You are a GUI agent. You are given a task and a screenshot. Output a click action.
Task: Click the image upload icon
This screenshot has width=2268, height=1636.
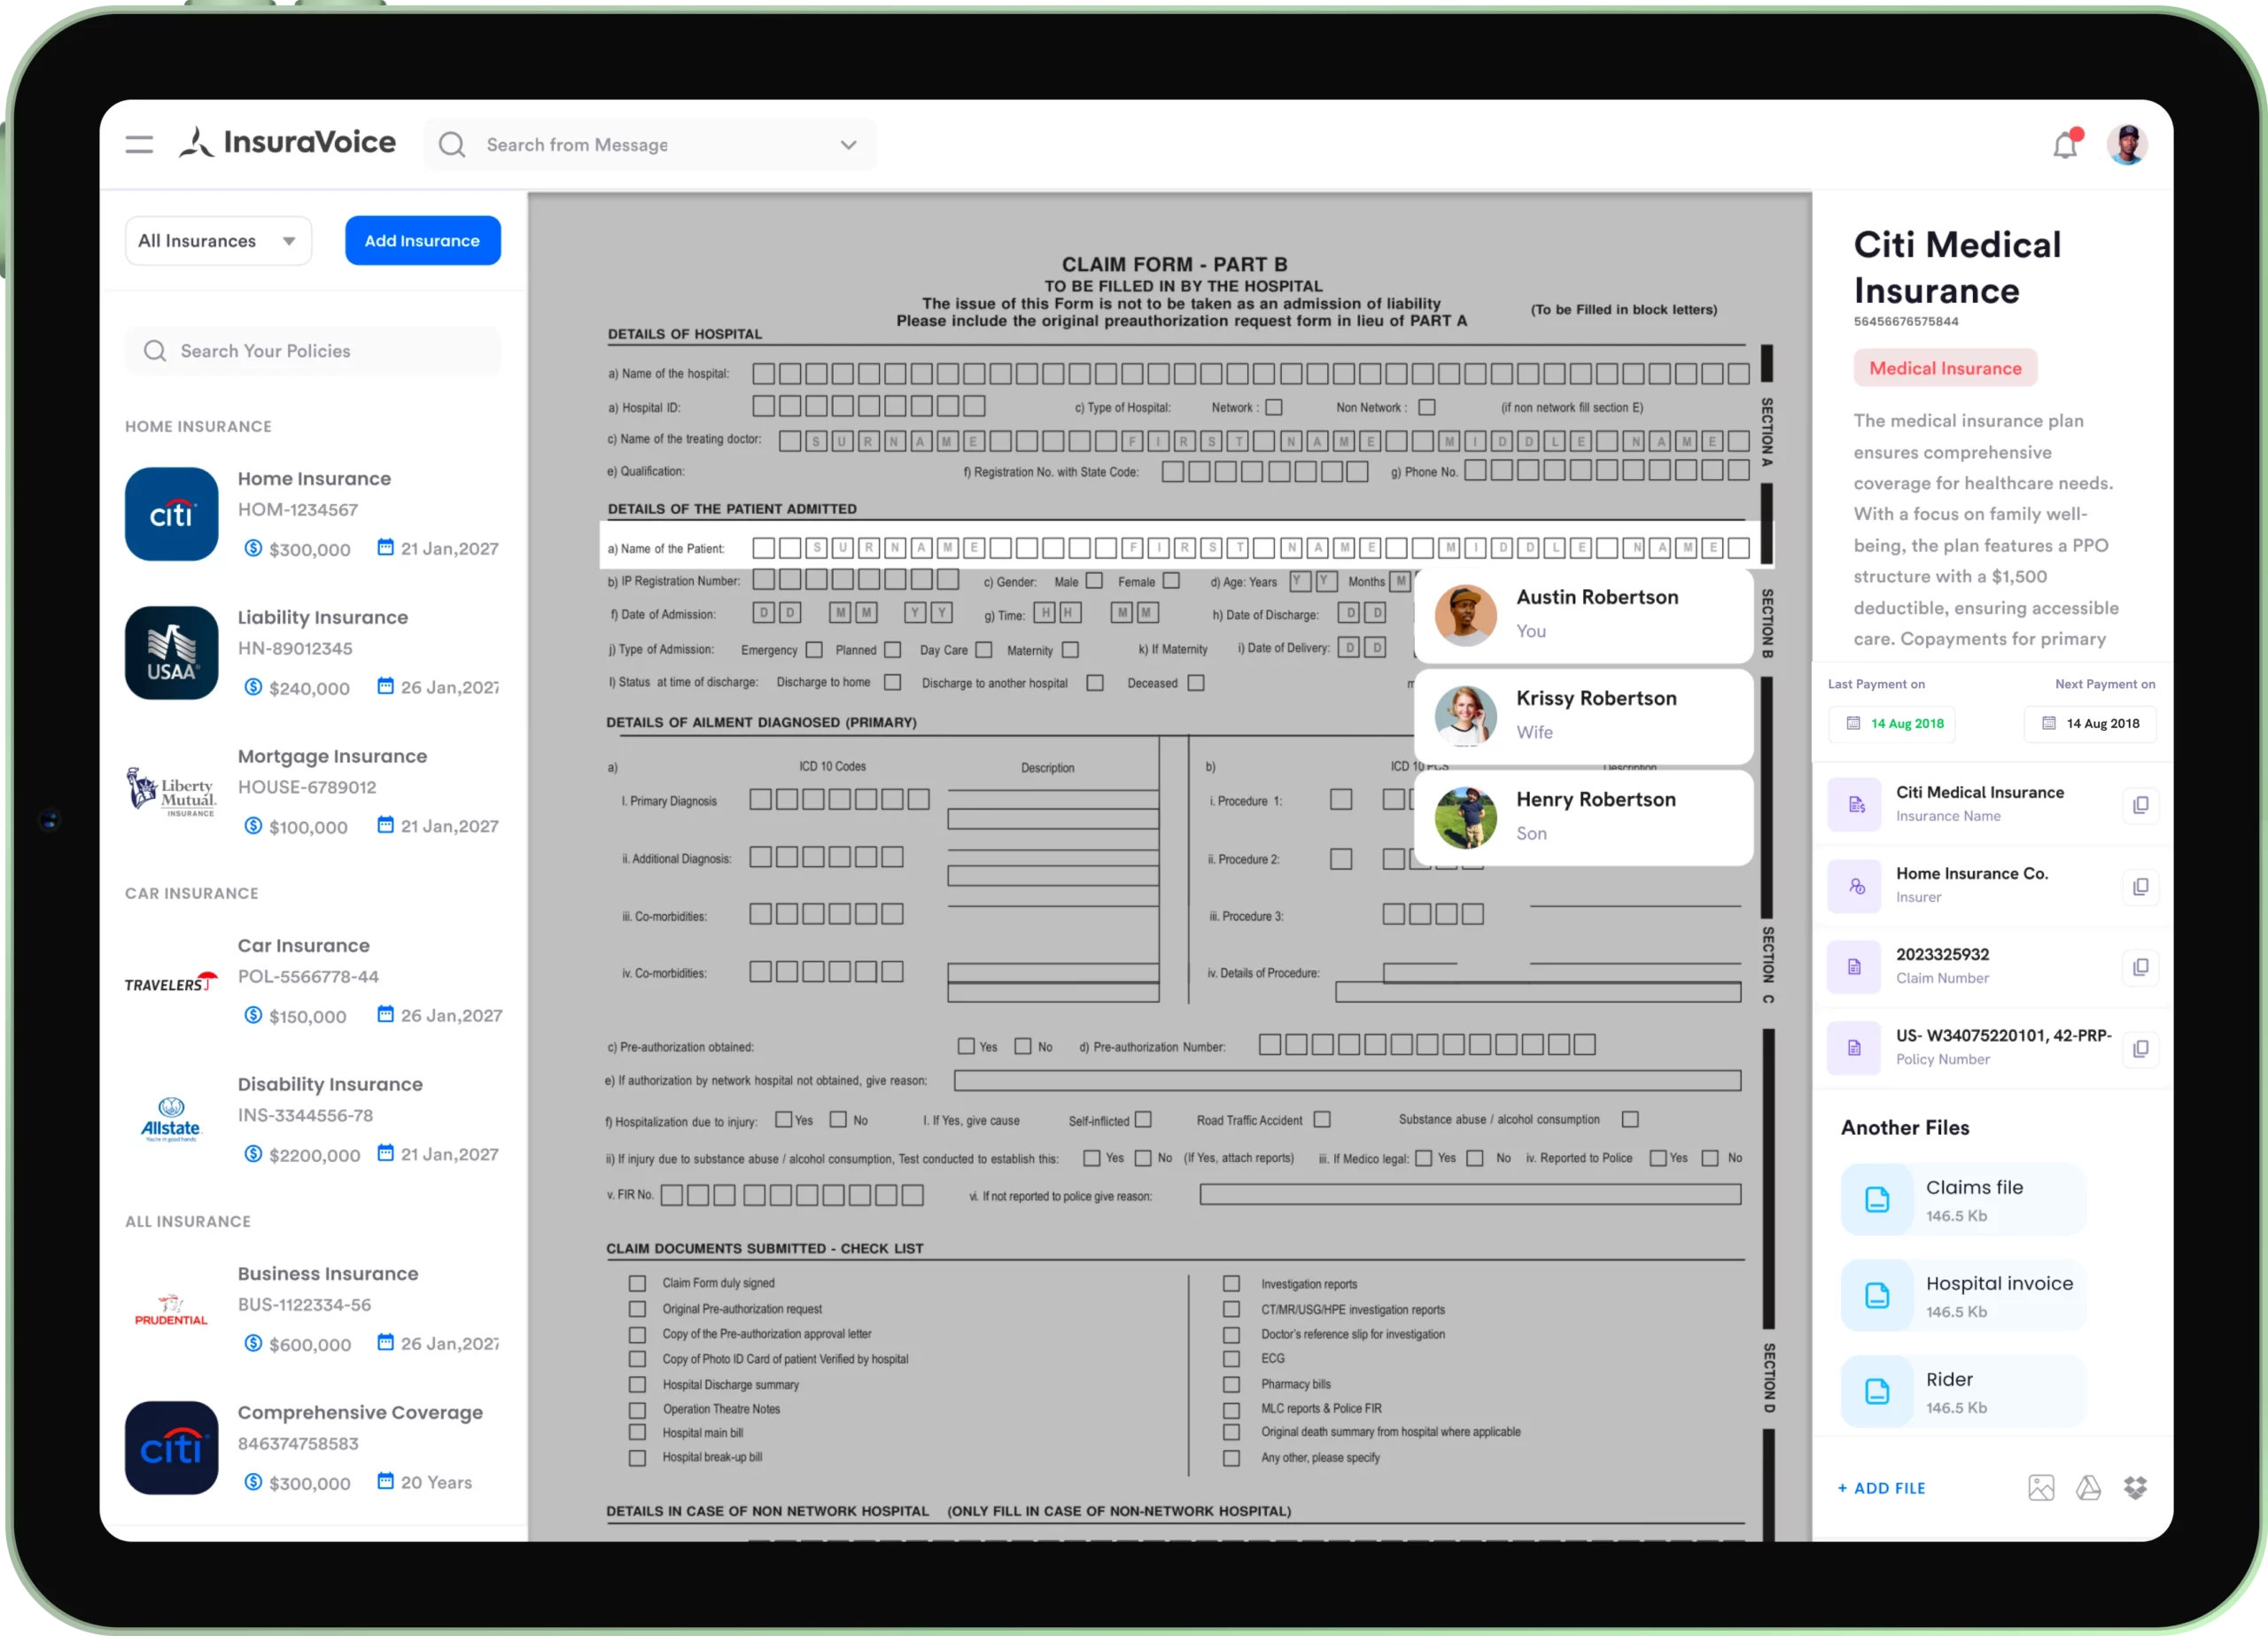click(2041, 1488)
